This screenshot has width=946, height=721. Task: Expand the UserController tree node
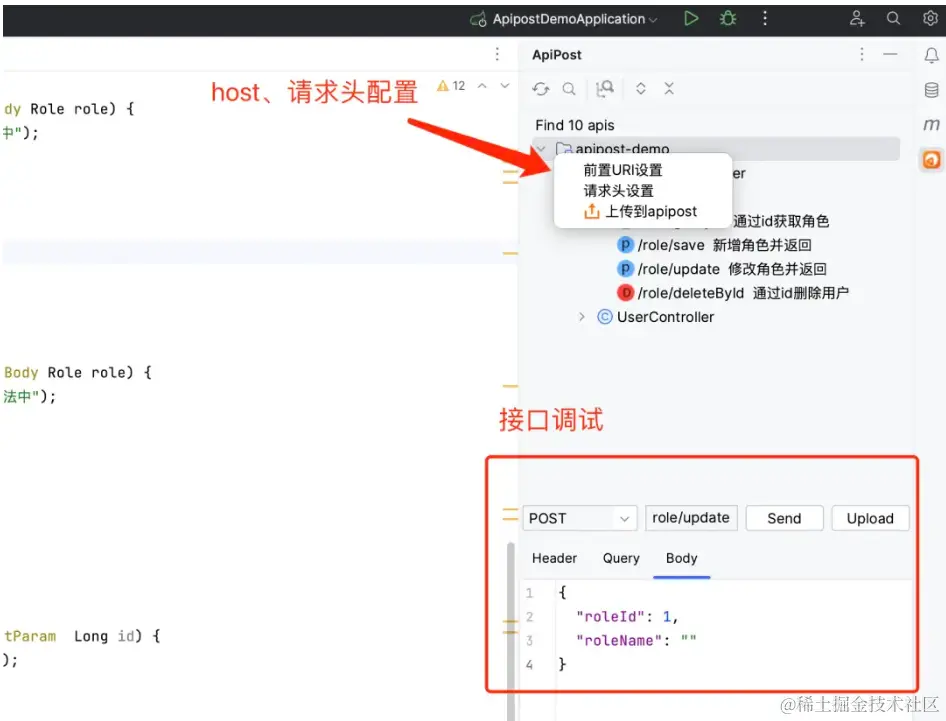click(582, 317)
